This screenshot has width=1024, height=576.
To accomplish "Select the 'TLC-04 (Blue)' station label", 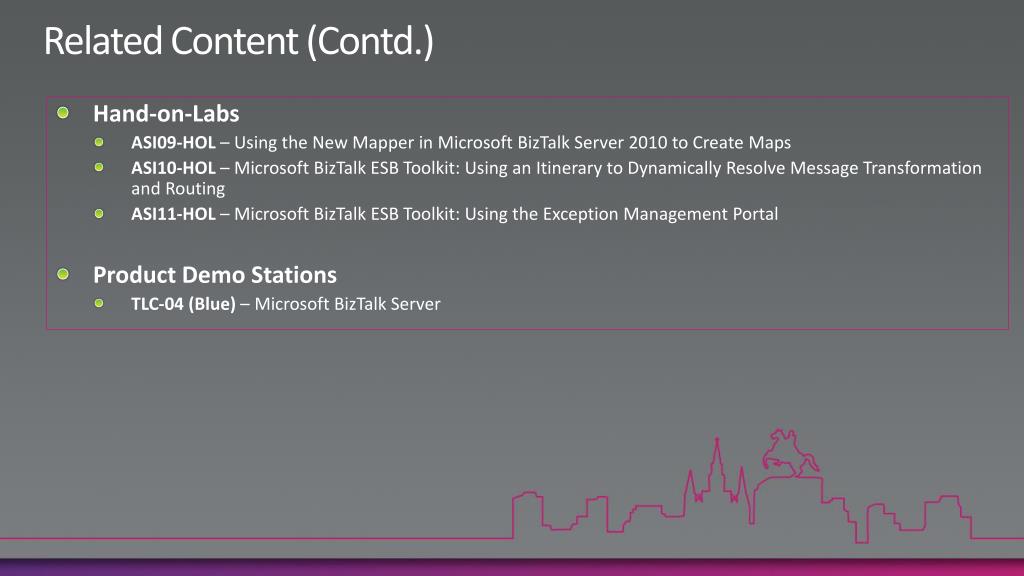I will [183, 304].
